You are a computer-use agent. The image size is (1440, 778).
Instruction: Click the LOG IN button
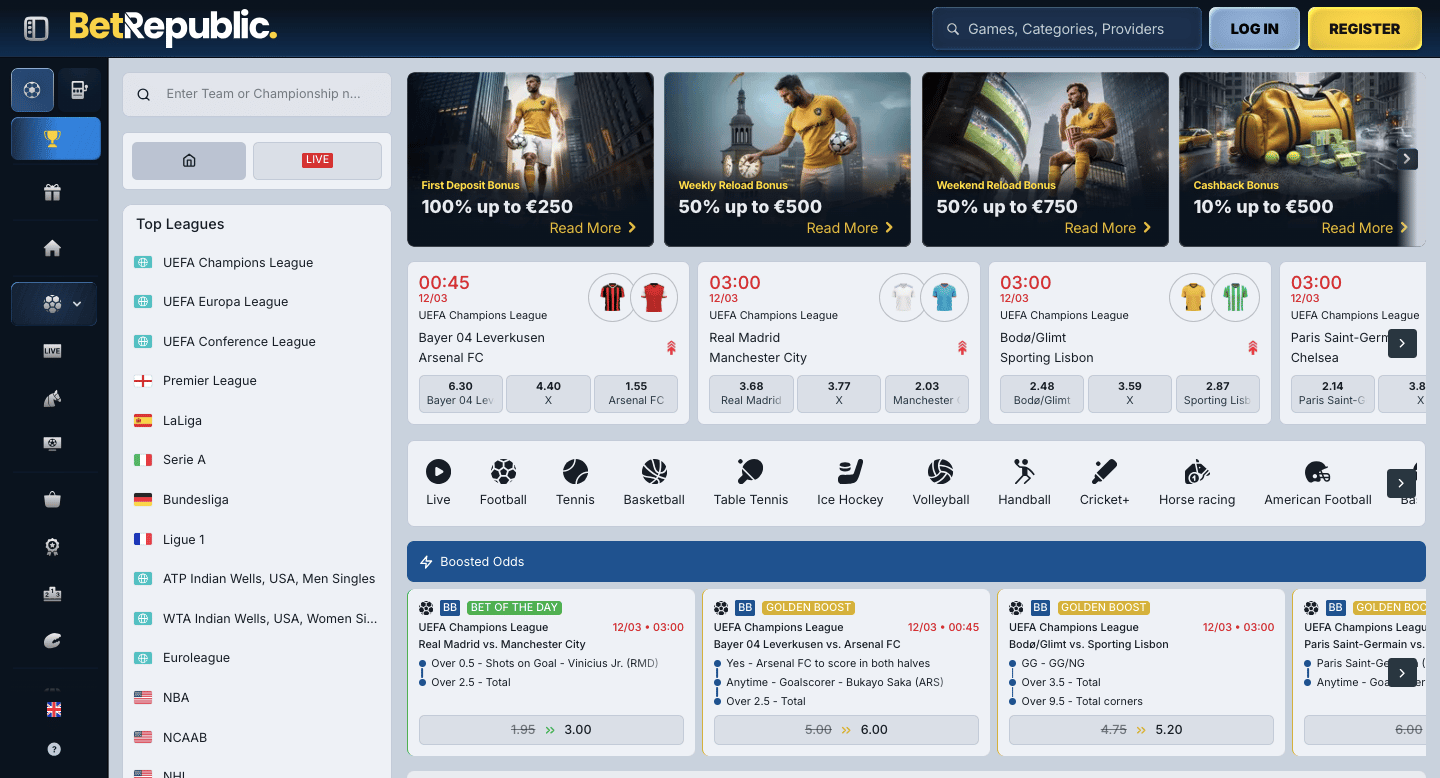click(1254, 29)
